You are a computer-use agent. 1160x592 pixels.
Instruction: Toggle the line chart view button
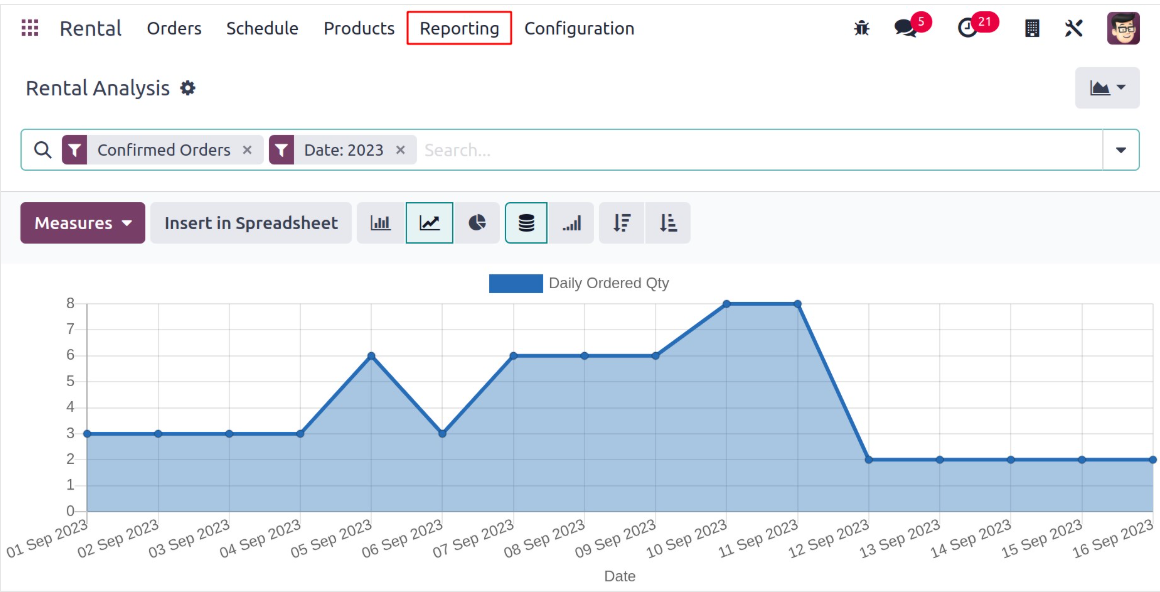pos(429,223)
